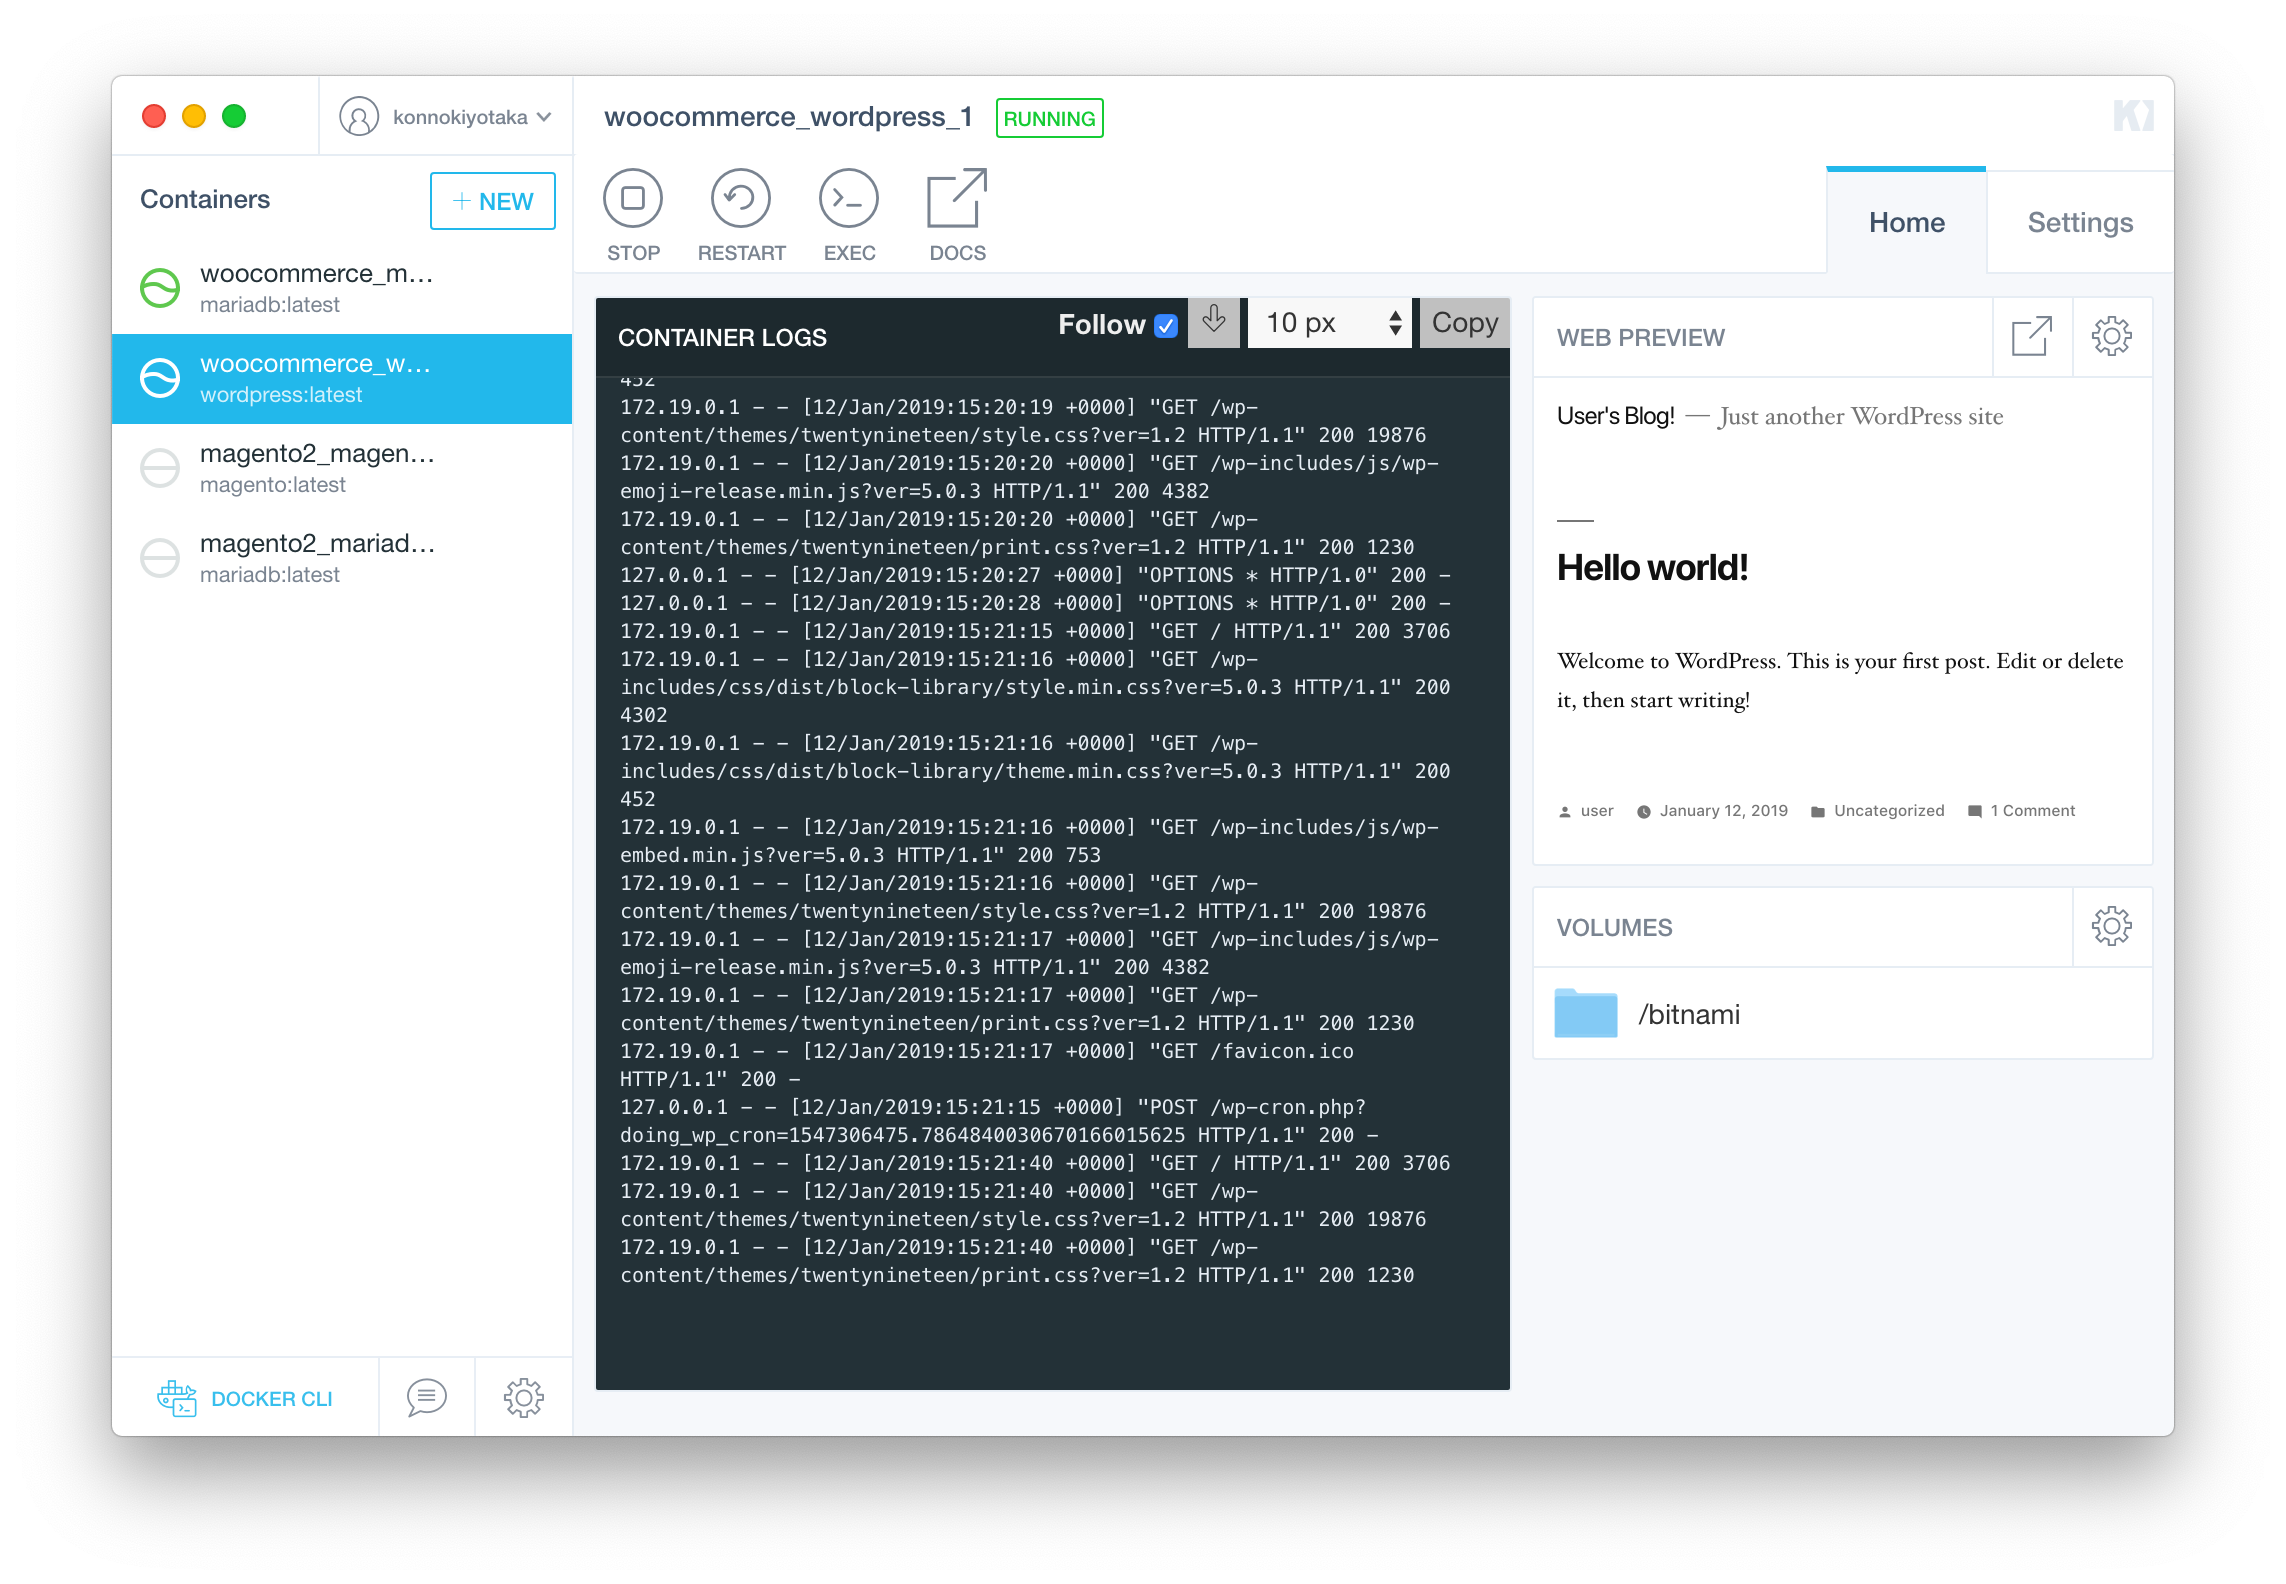This screenshot has width=2286, height=1584.
Task: Open EXEC terminal for the container
Action: click(849, 199)
